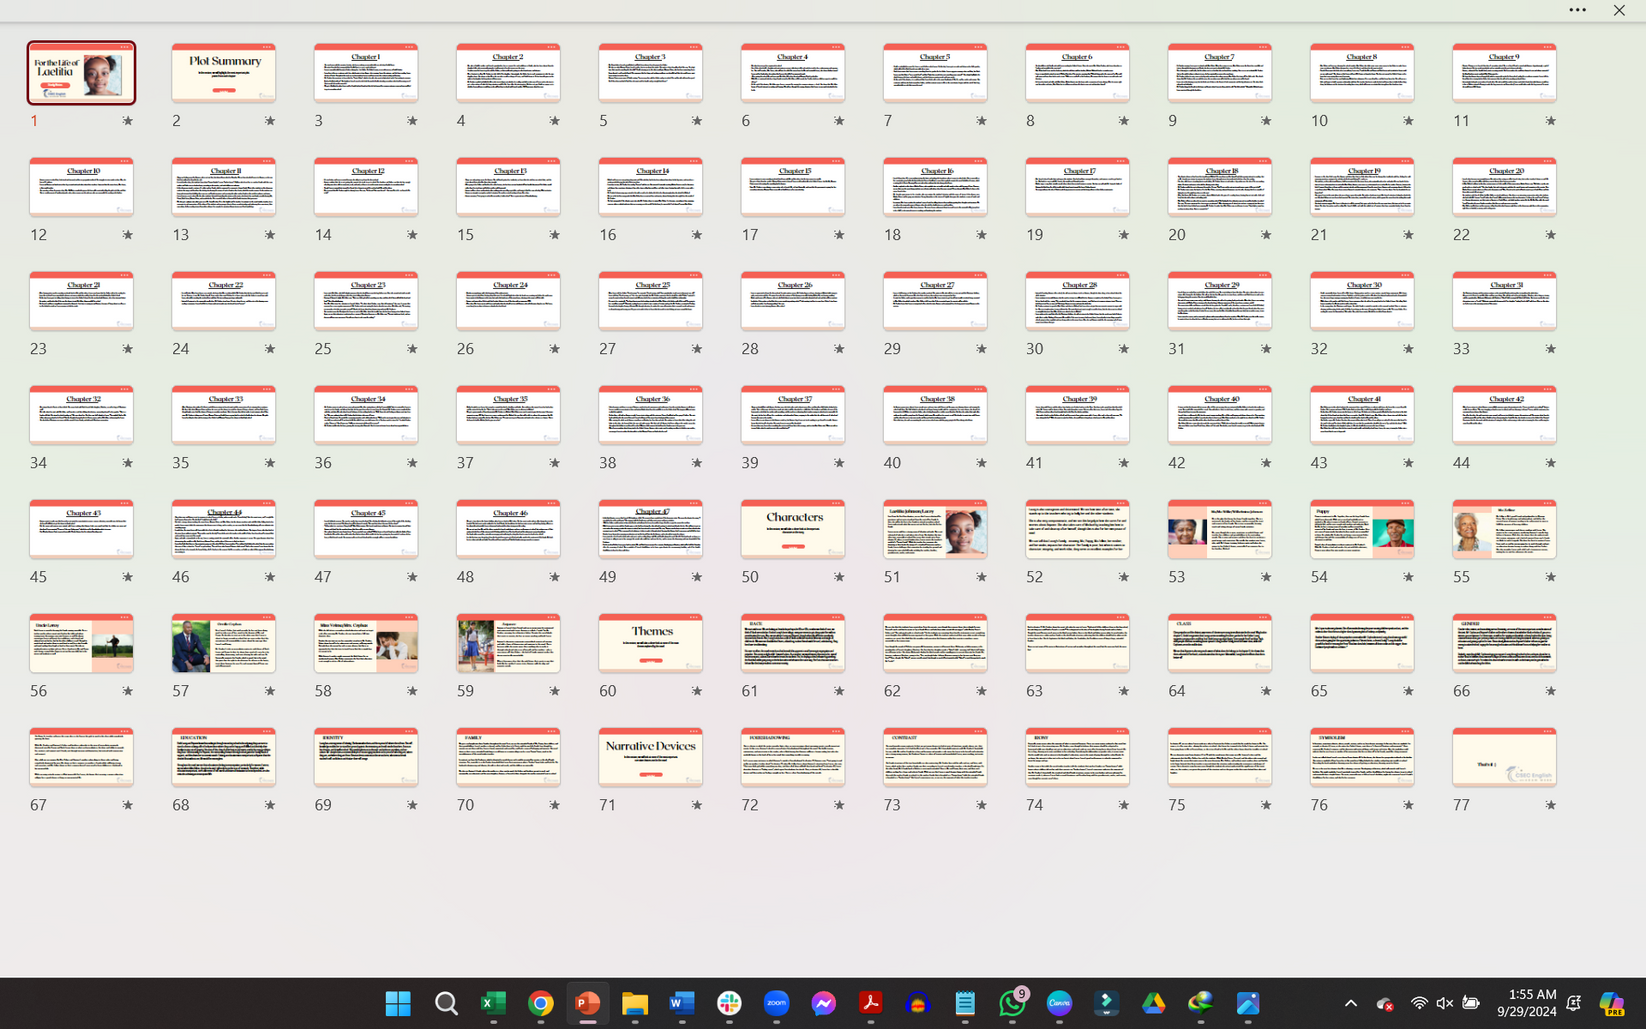Image resolution: width=1646 pixels, height=1029 pixels.
Task: Open Adobe Acrobat from the taskbar
Action: point(870,1003)
